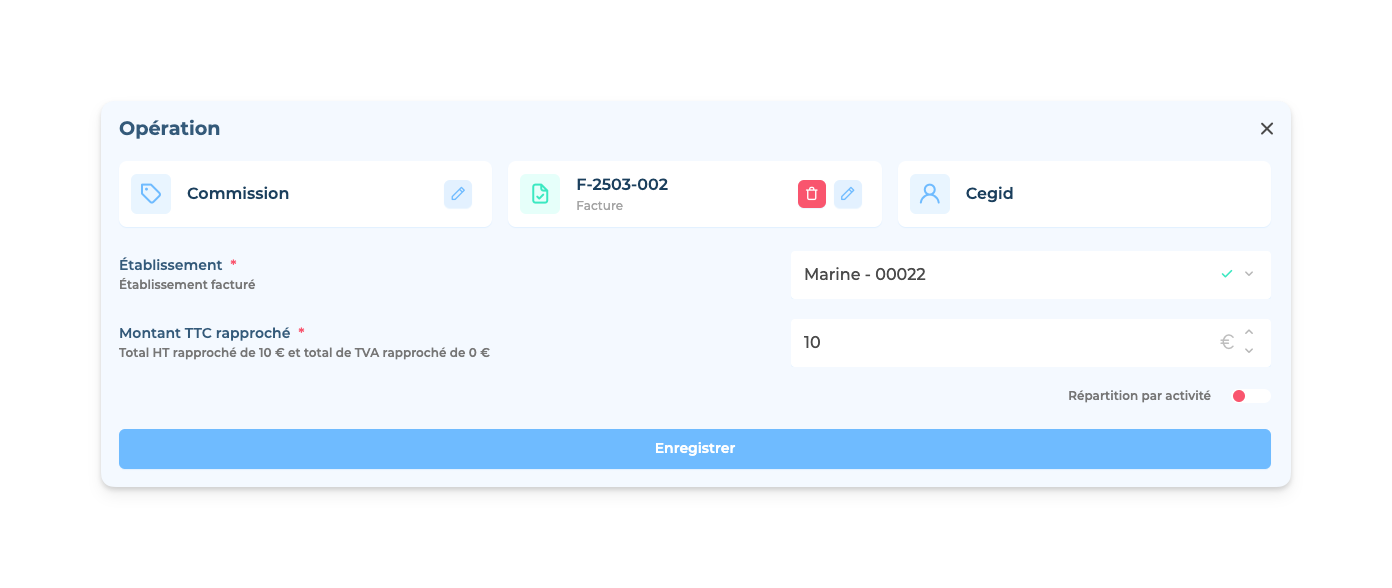
Task: Select the F-2503-002 Facture card
Action: click(x=695, y=194)
